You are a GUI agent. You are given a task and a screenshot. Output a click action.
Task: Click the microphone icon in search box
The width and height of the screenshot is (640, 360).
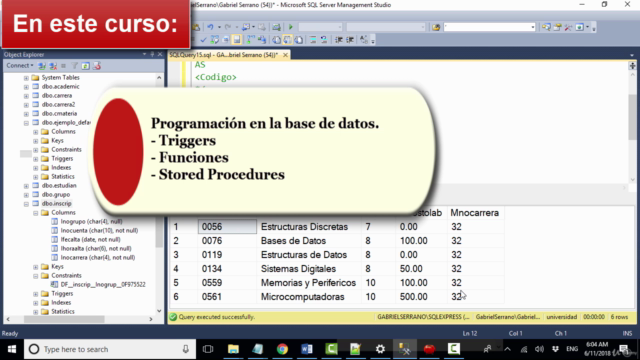[x=185, y=349]
